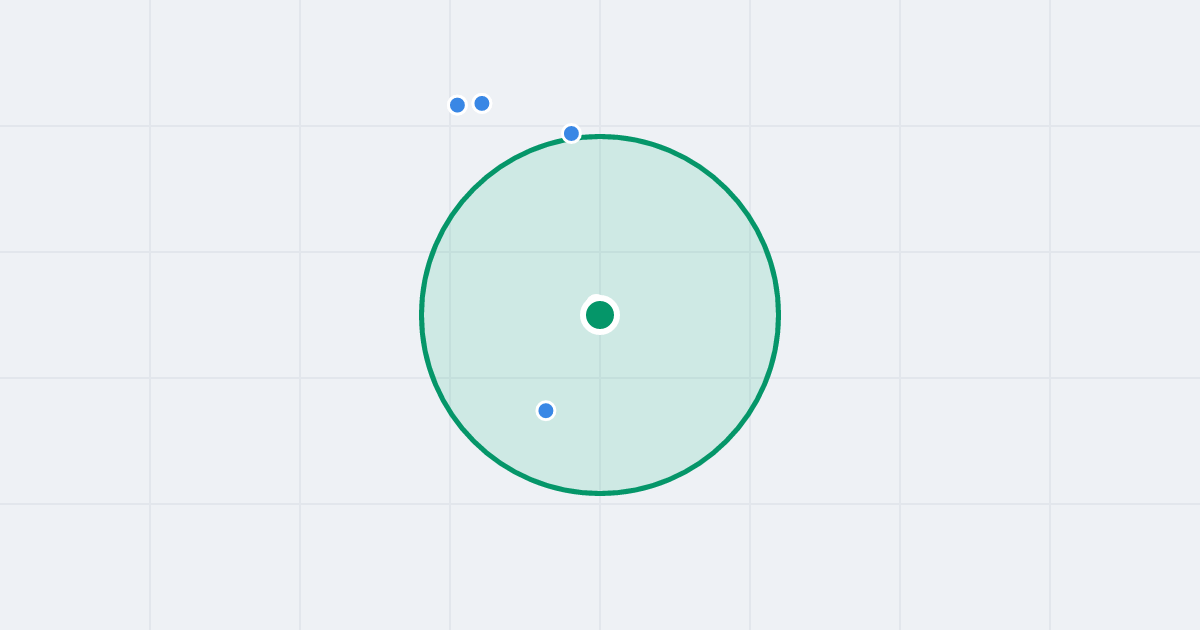Viewport: 1200px width, 630px height.
Task: Click the upper-left grid intersection inside the circle
Action: click(450, 252)
